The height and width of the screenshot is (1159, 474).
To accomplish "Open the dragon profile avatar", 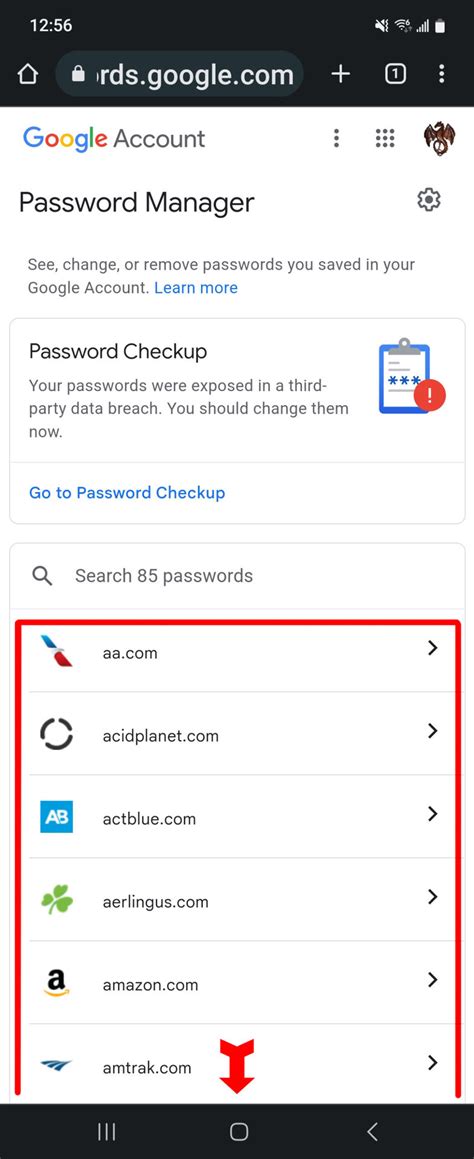I will [x=439, y=138].
